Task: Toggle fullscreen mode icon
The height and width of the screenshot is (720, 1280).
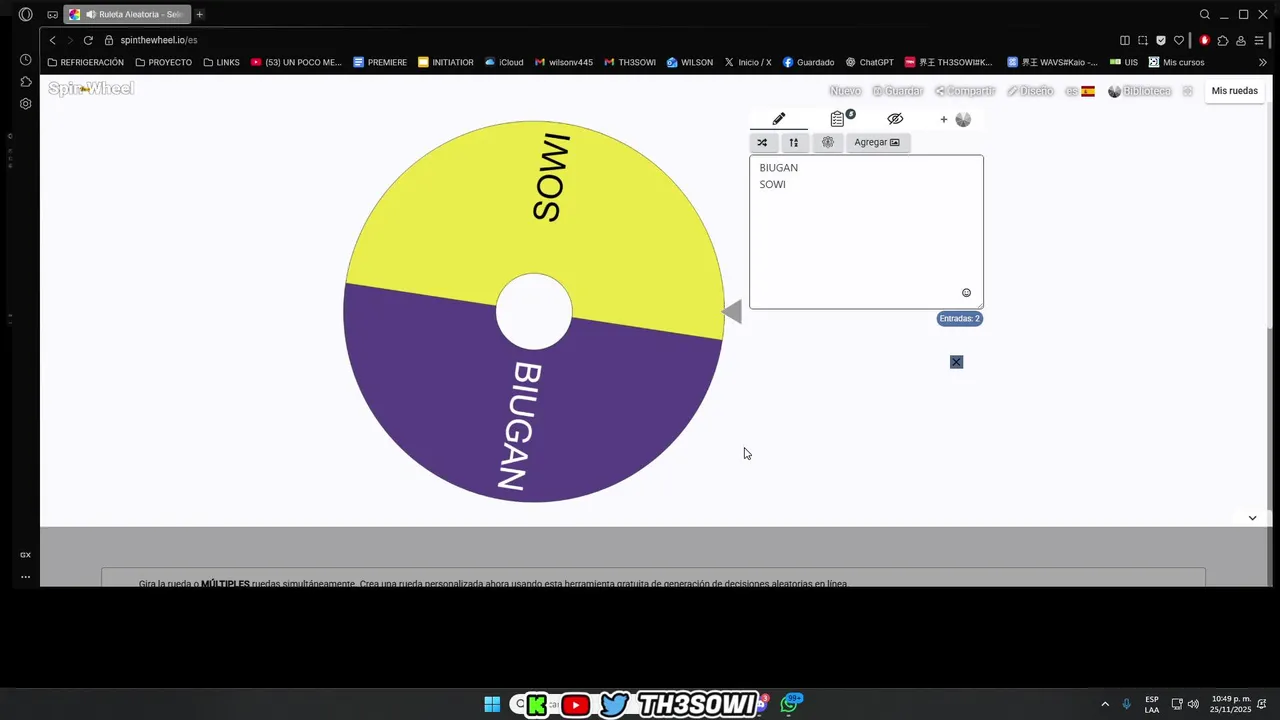Action: click(1187, 91)
